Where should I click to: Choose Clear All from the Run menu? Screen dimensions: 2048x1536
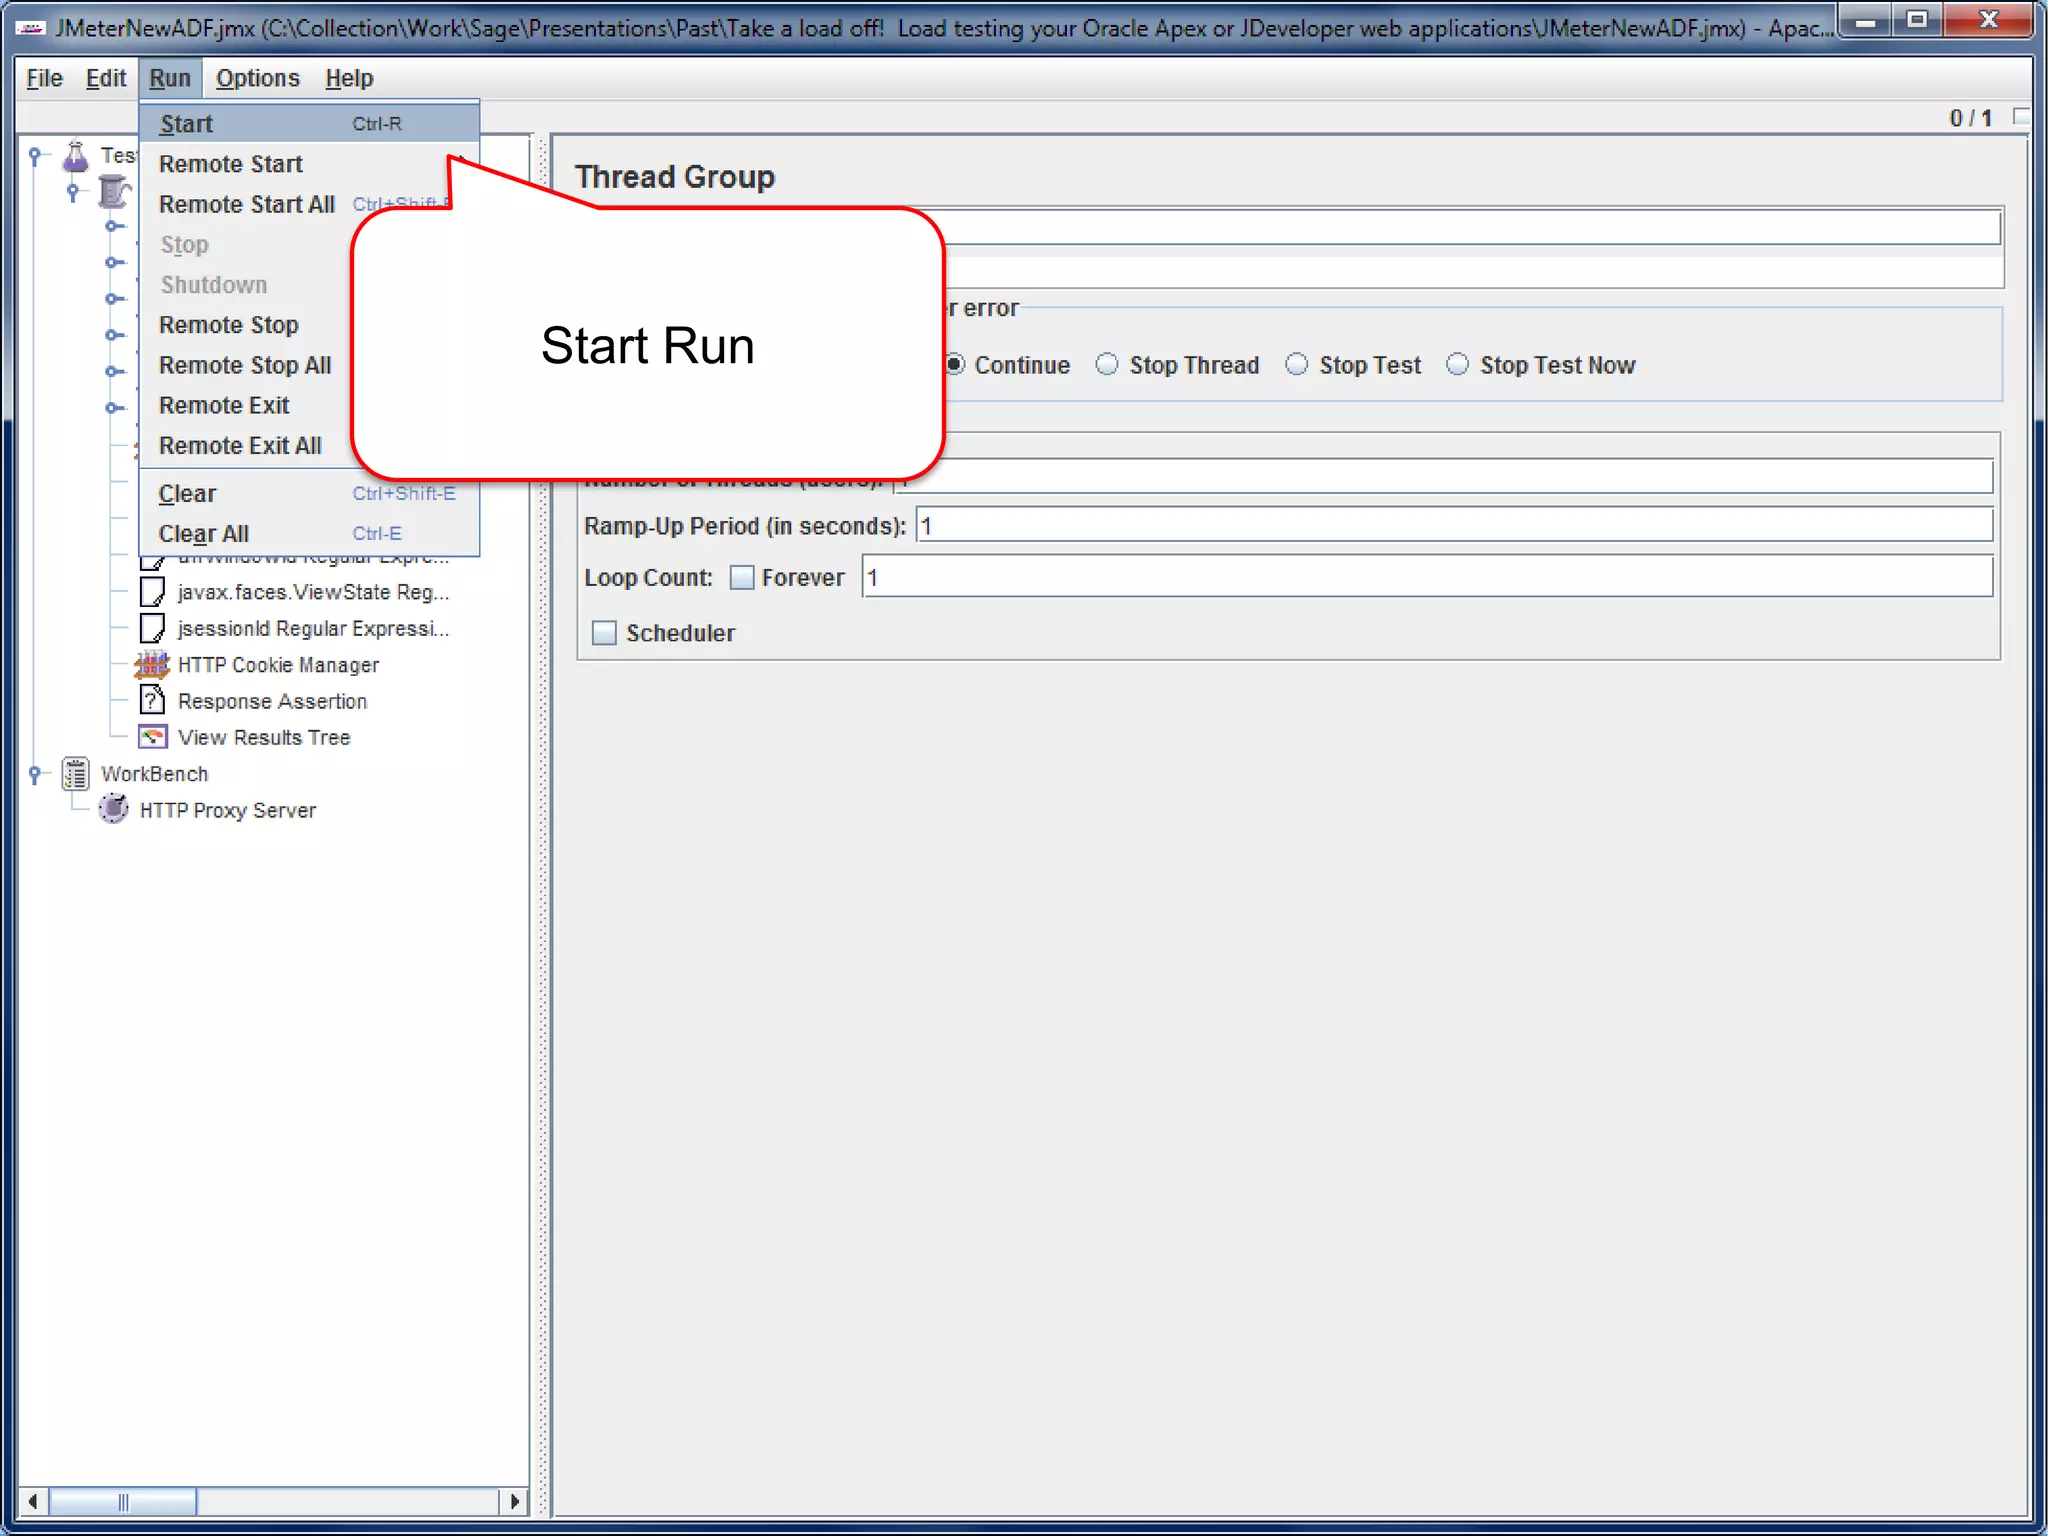pos(310,534)
